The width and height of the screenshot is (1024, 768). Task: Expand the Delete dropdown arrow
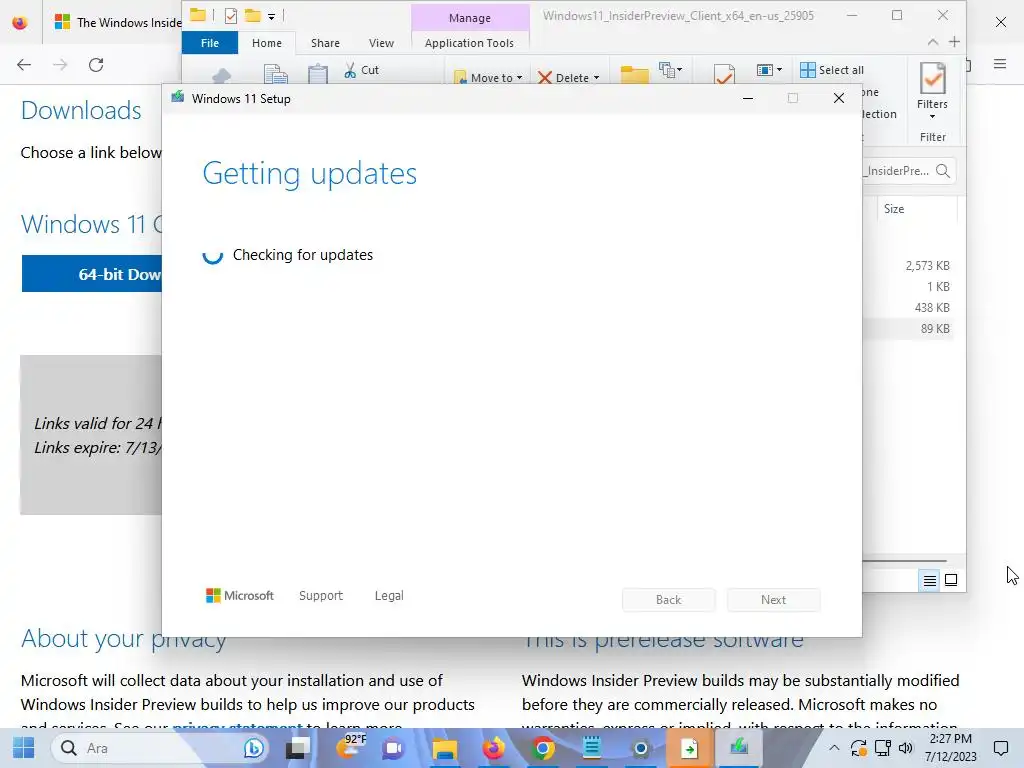coord(596,78)
